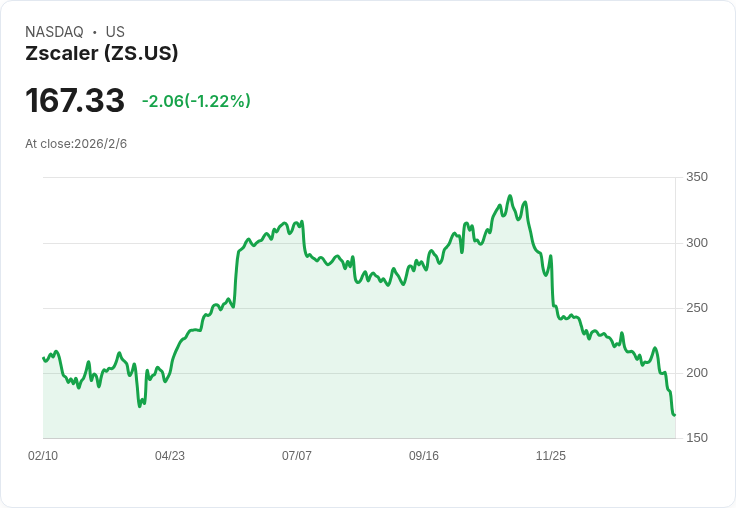
Task: Select the 04/23 date on x-axis
Action: click(x=170, y=456)
